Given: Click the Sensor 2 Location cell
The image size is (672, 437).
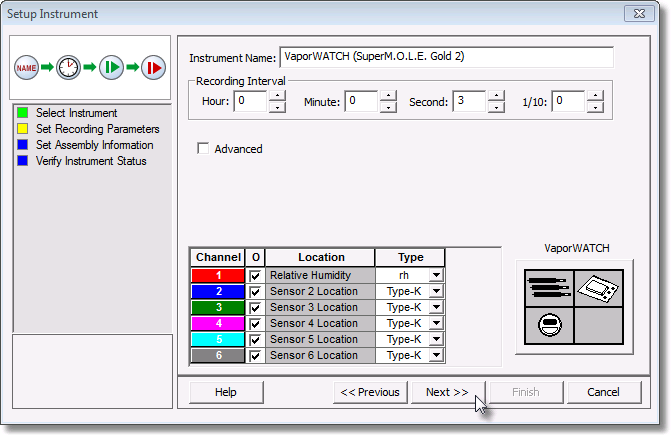Looking at the screenshot, I should point(320,291).
